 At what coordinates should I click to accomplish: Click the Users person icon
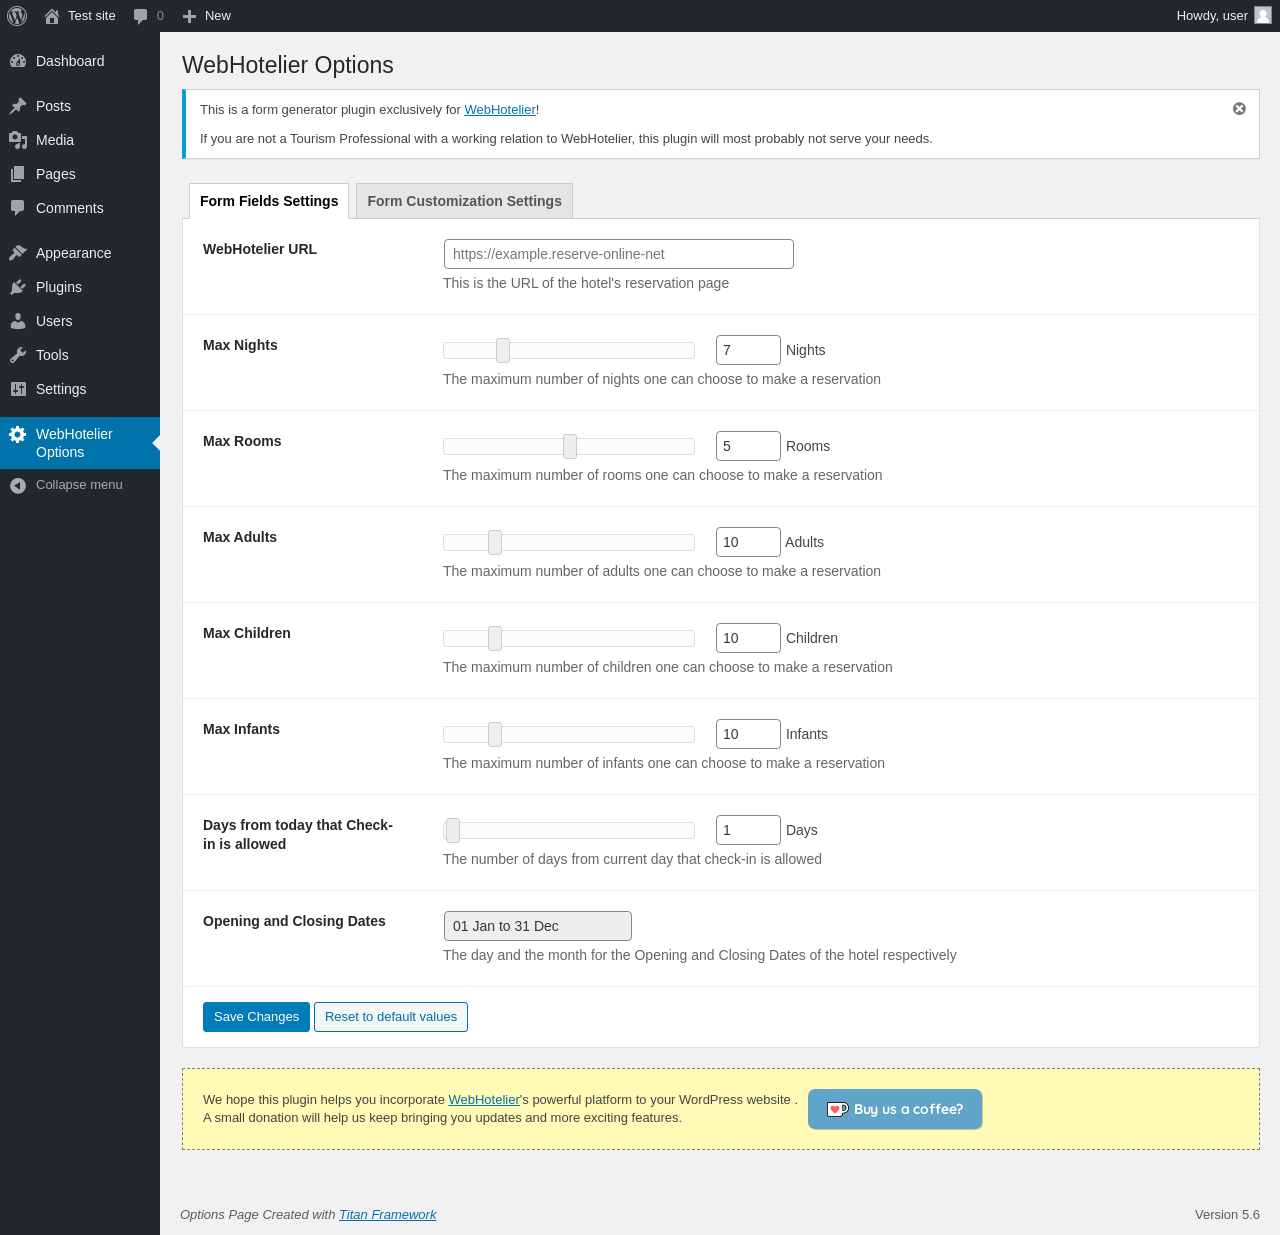coord(18,321)
